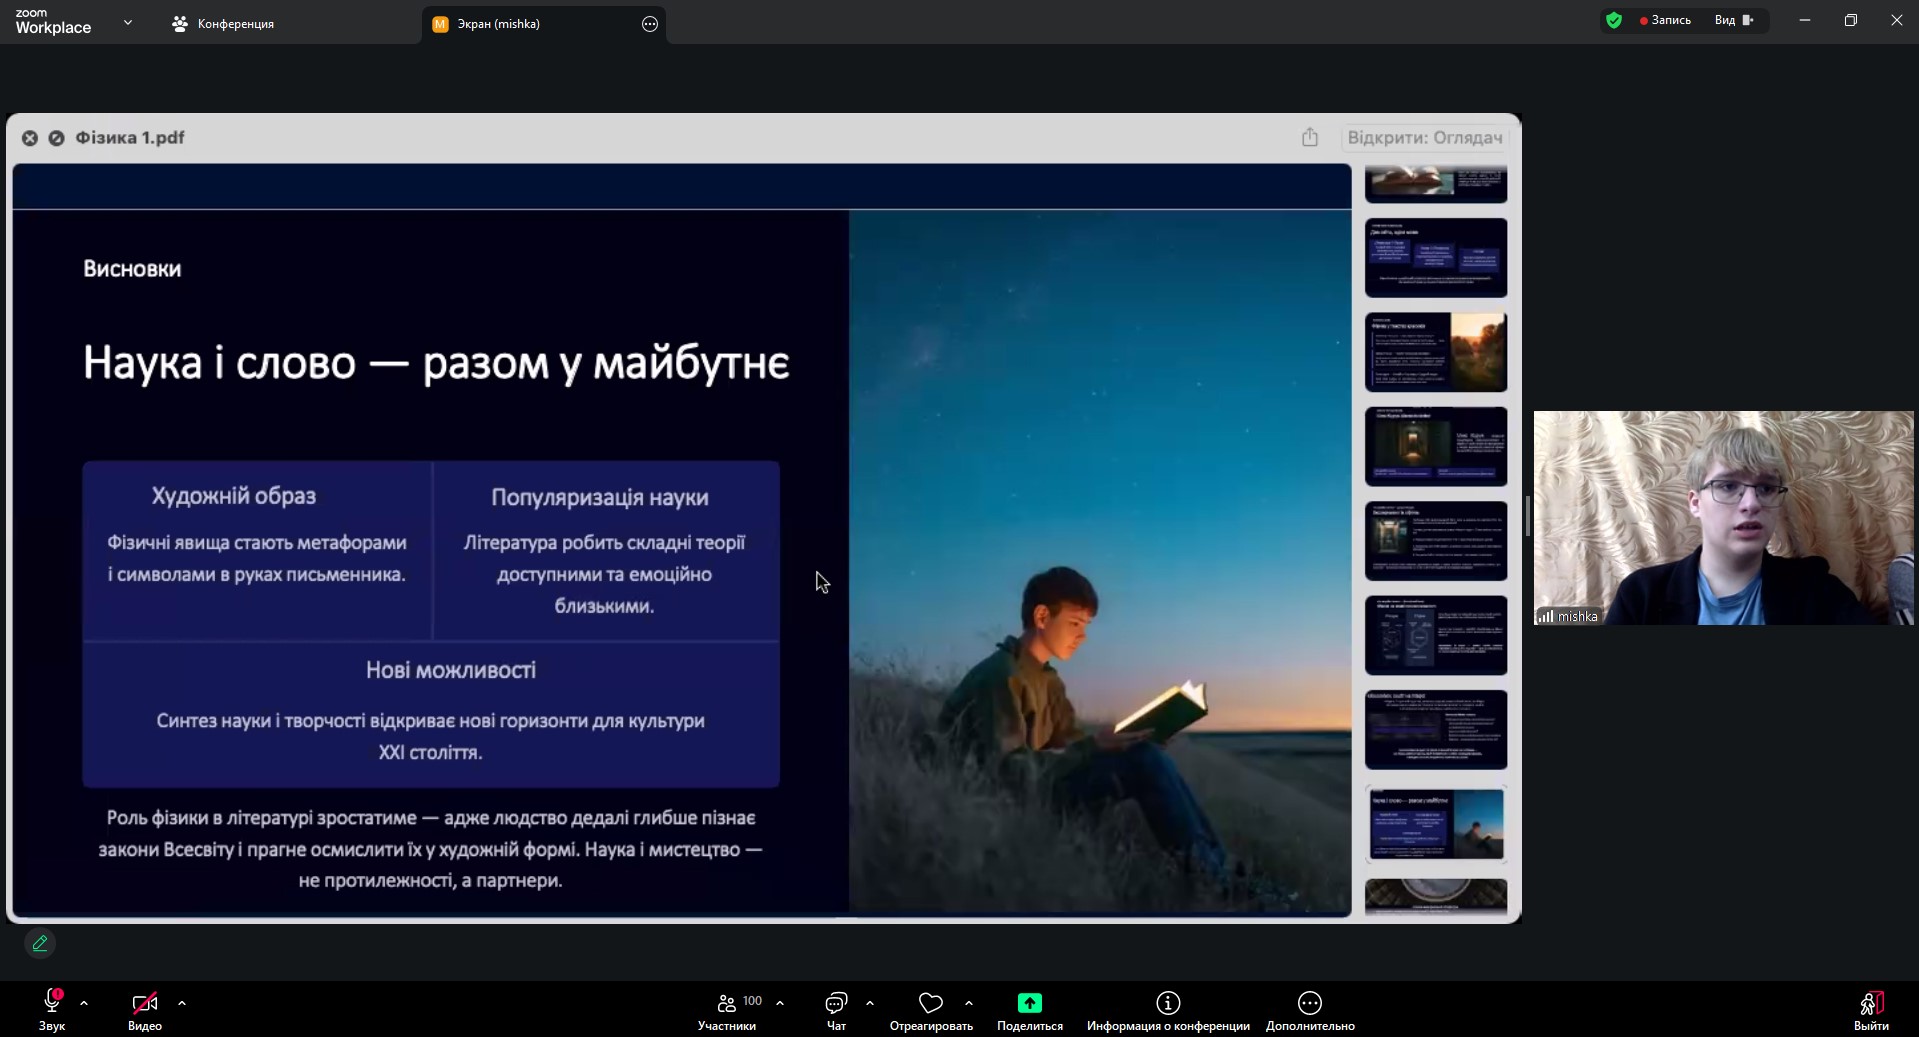Expand video options arrow next to Видео
The height and width of the screenshot is (1037, 1919).
pos(182,1002)
